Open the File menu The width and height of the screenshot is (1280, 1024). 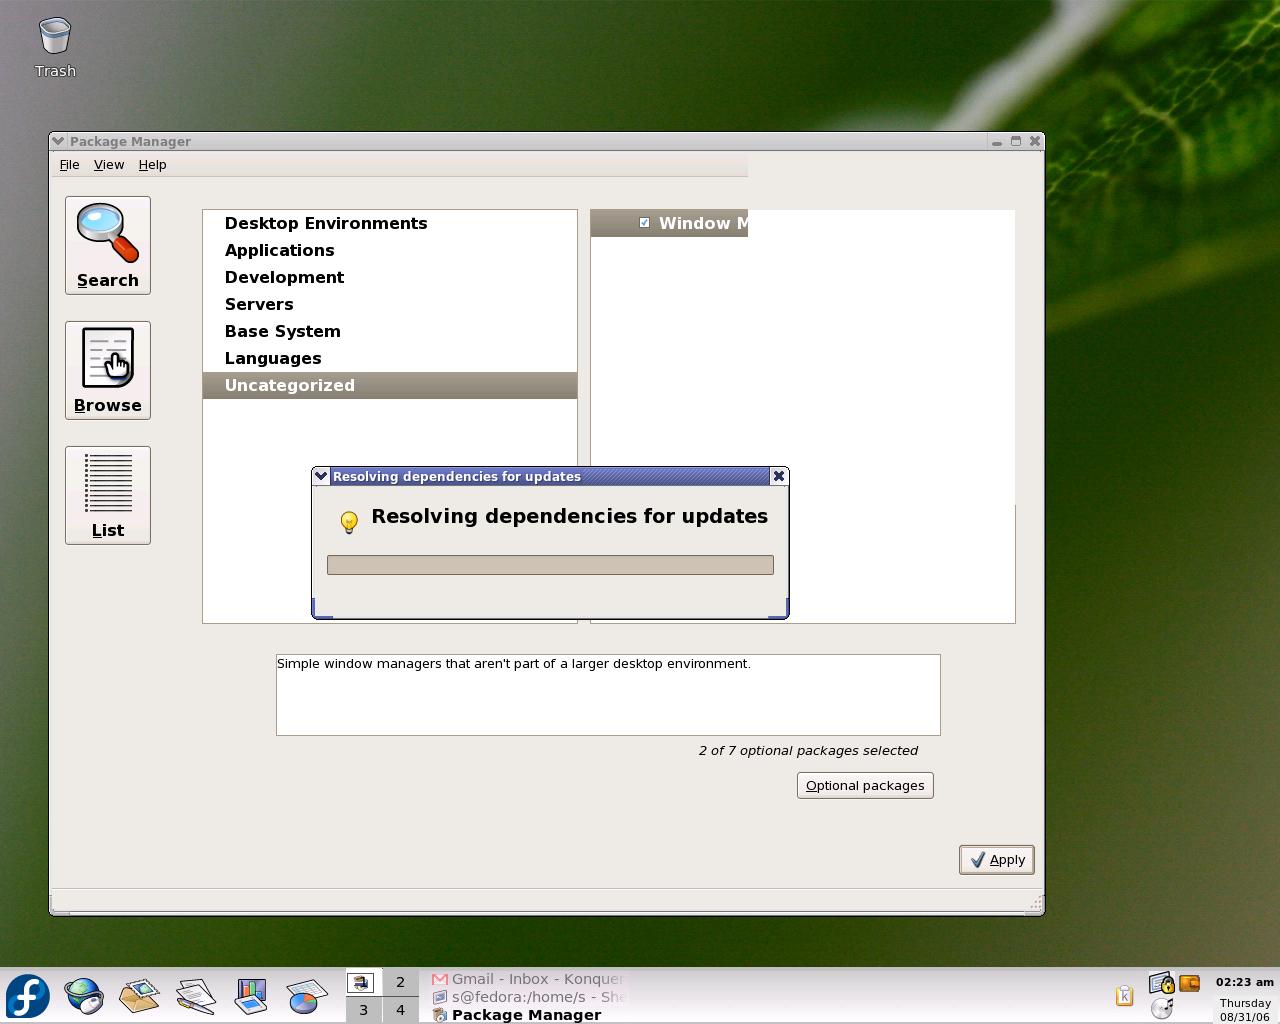pyautogui.click(x=69, y=164)
